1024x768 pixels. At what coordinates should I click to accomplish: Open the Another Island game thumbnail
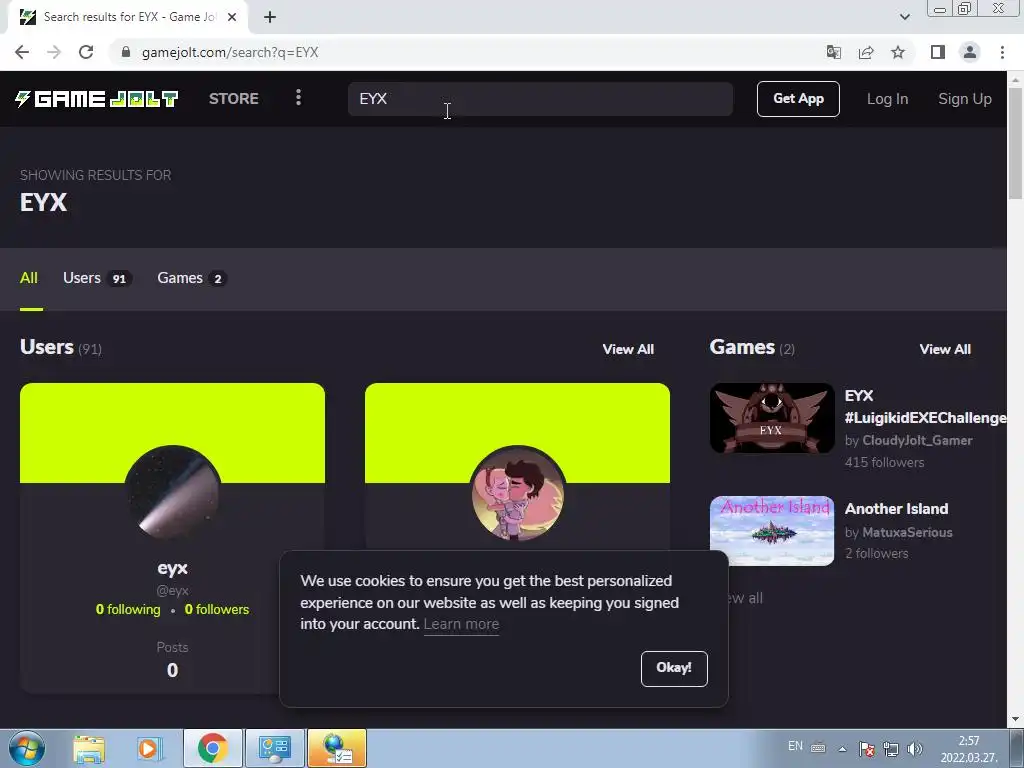(x=772, y=530)
